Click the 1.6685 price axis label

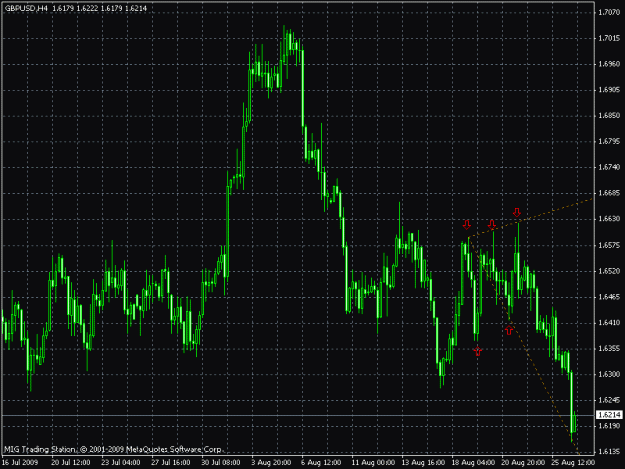(609, 193)
